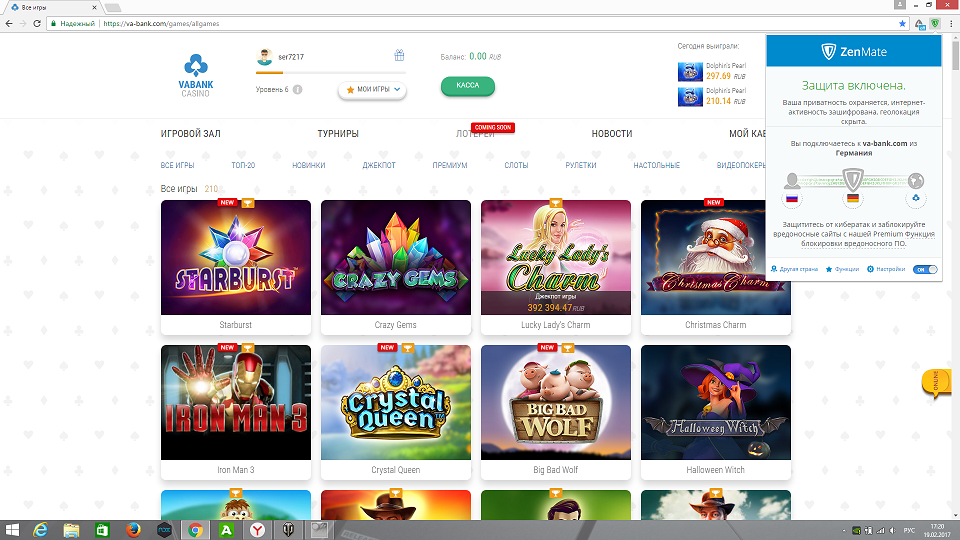Select the 'Настольные' category tab
The height and width of the screenshot is (540, 960).
(656, 165)
